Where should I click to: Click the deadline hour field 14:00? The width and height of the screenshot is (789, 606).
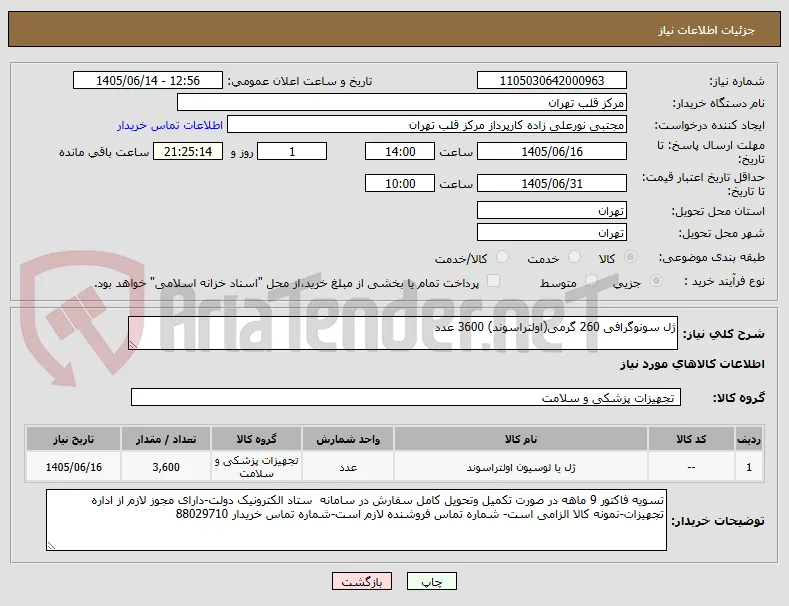tap(400, 152)
